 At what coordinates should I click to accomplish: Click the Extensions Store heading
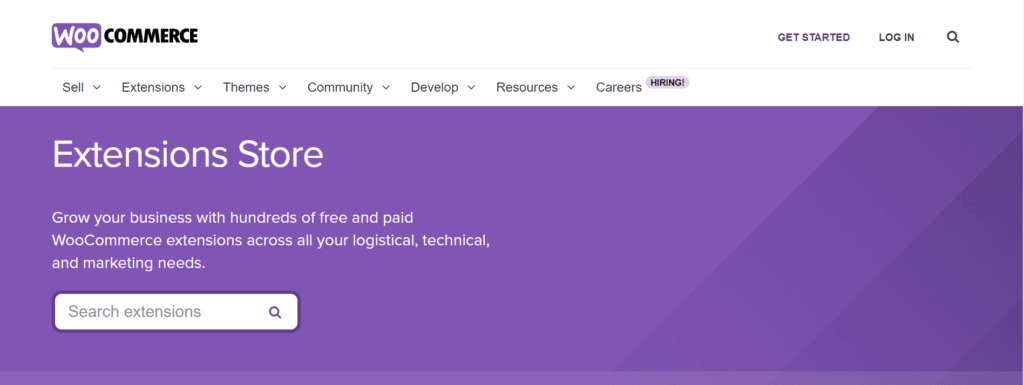coord(187,155)
